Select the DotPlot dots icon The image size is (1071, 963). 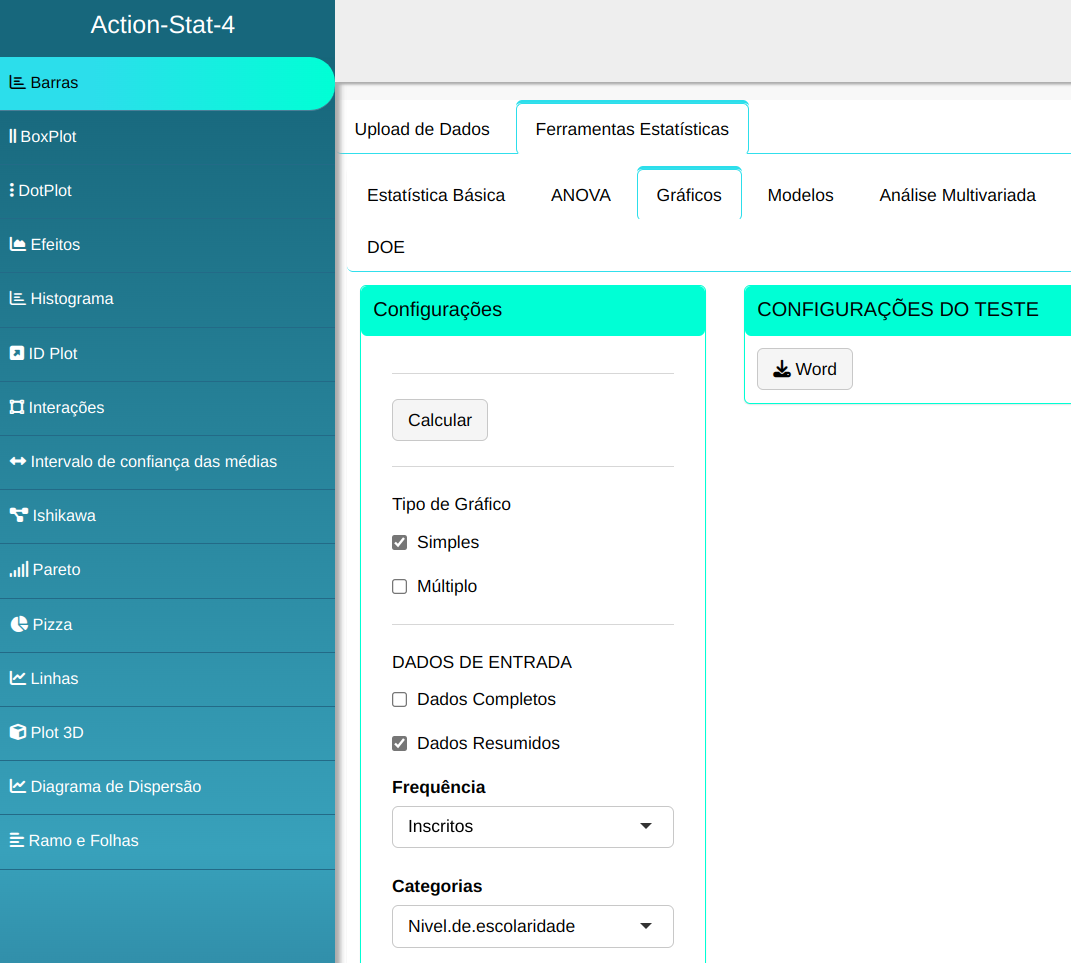(11, 190)
